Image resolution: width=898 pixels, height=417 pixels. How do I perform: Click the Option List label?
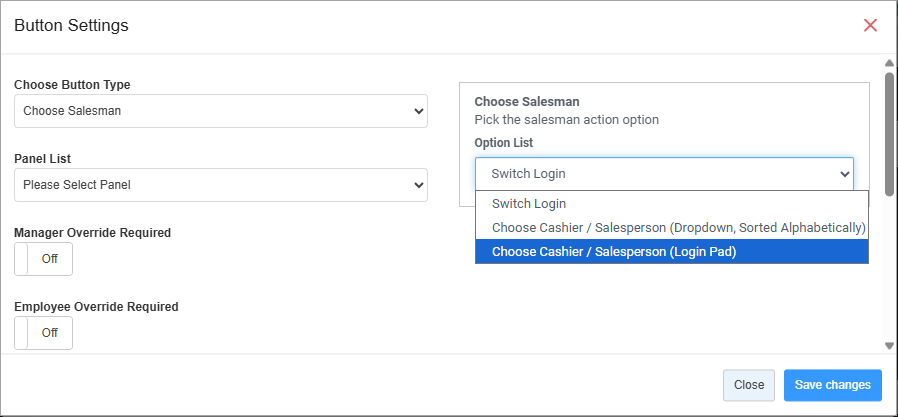point(503,143)
